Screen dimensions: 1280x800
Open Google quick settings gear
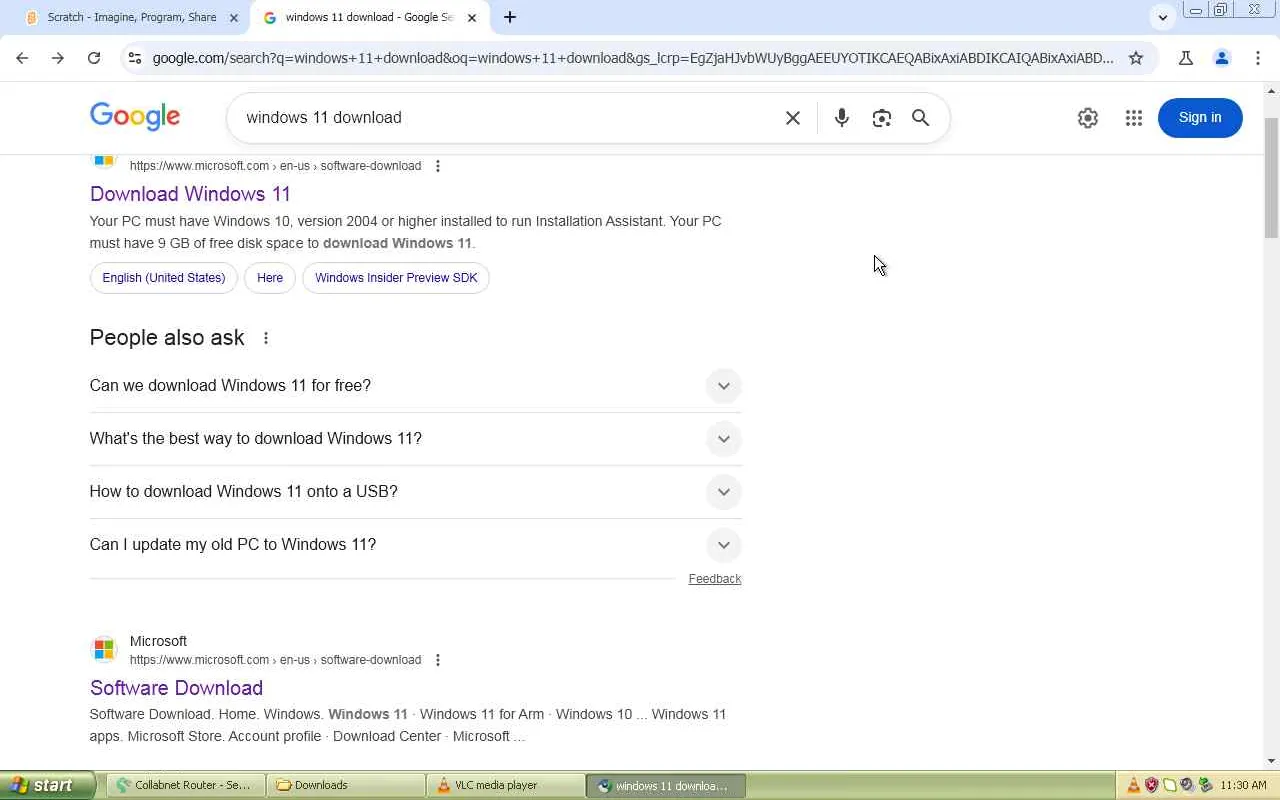[1088, 118]
